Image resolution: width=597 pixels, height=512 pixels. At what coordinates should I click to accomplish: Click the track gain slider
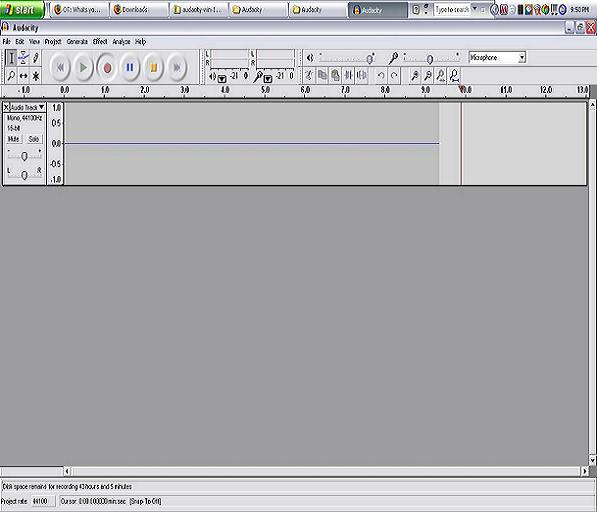coord(24,156)
